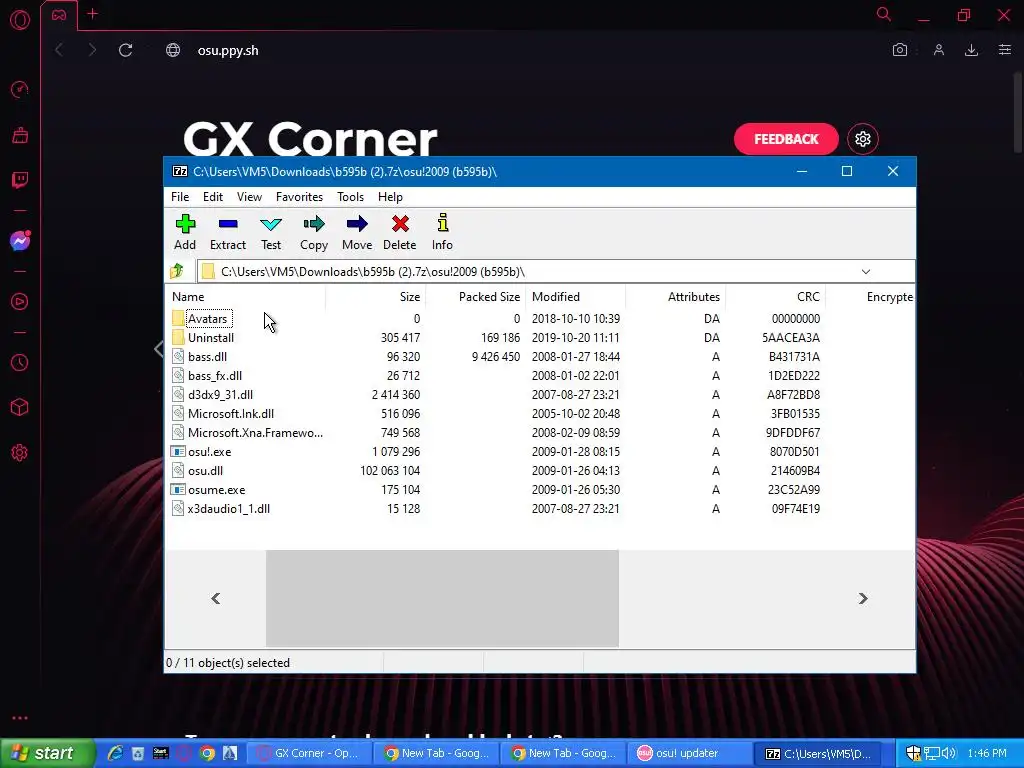1024x768 pixels.
Task: Open Opera Easy Setup icon
Action: [x=1004, y=50]
